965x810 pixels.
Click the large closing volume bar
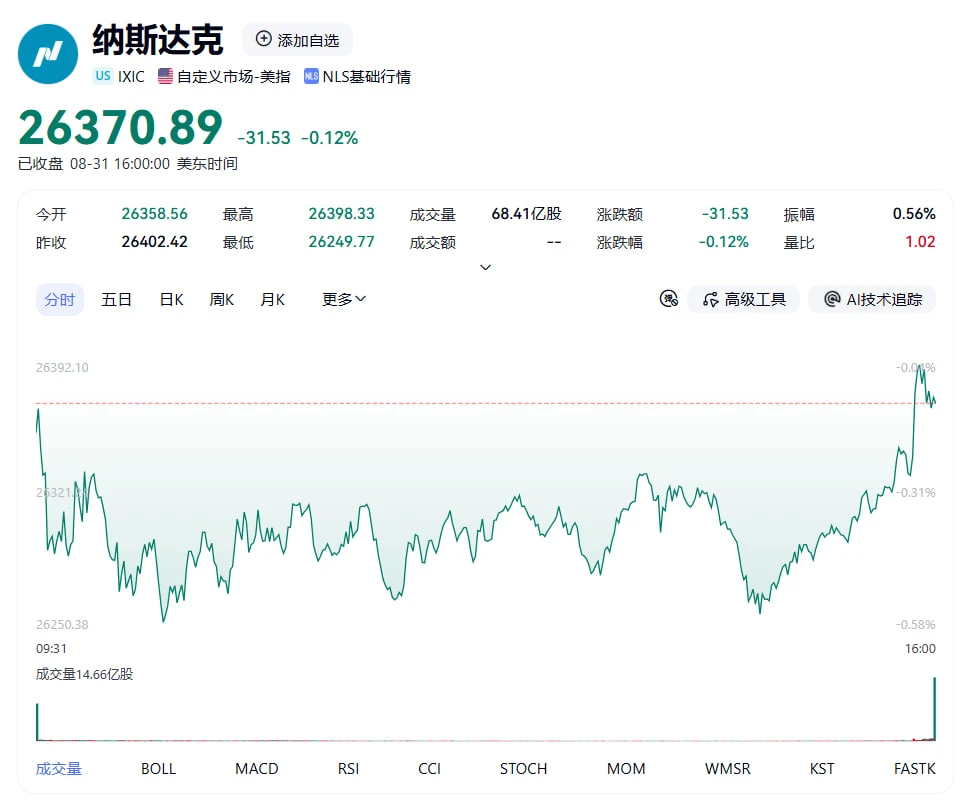pos(934,708)
